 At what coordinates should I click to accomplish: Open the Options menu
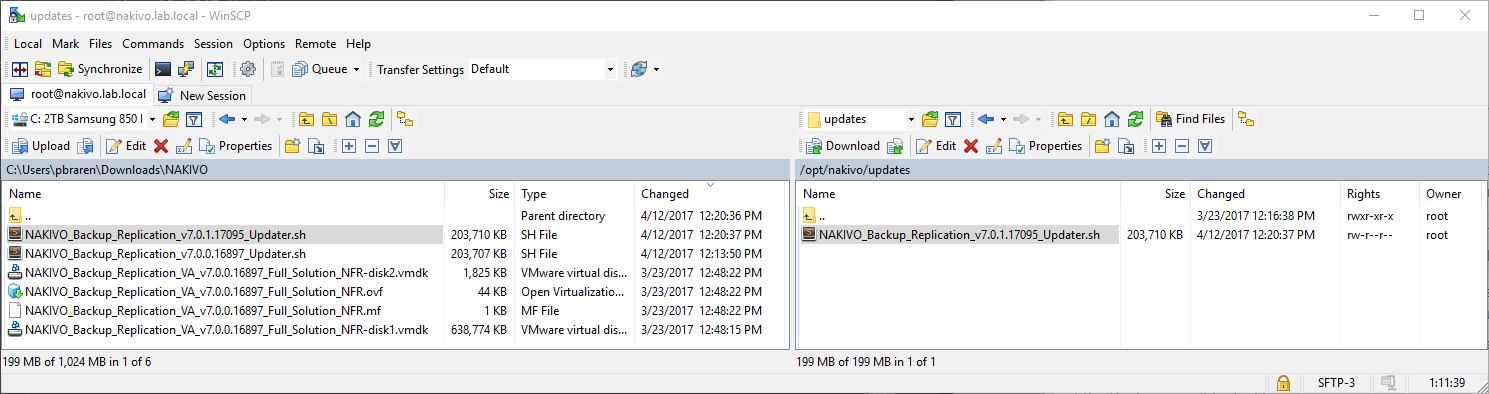(x=264, y=44)
